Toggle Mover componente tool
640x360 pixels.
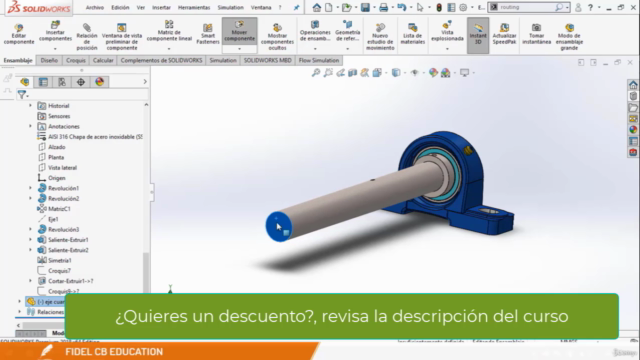[x=239, y=31]
